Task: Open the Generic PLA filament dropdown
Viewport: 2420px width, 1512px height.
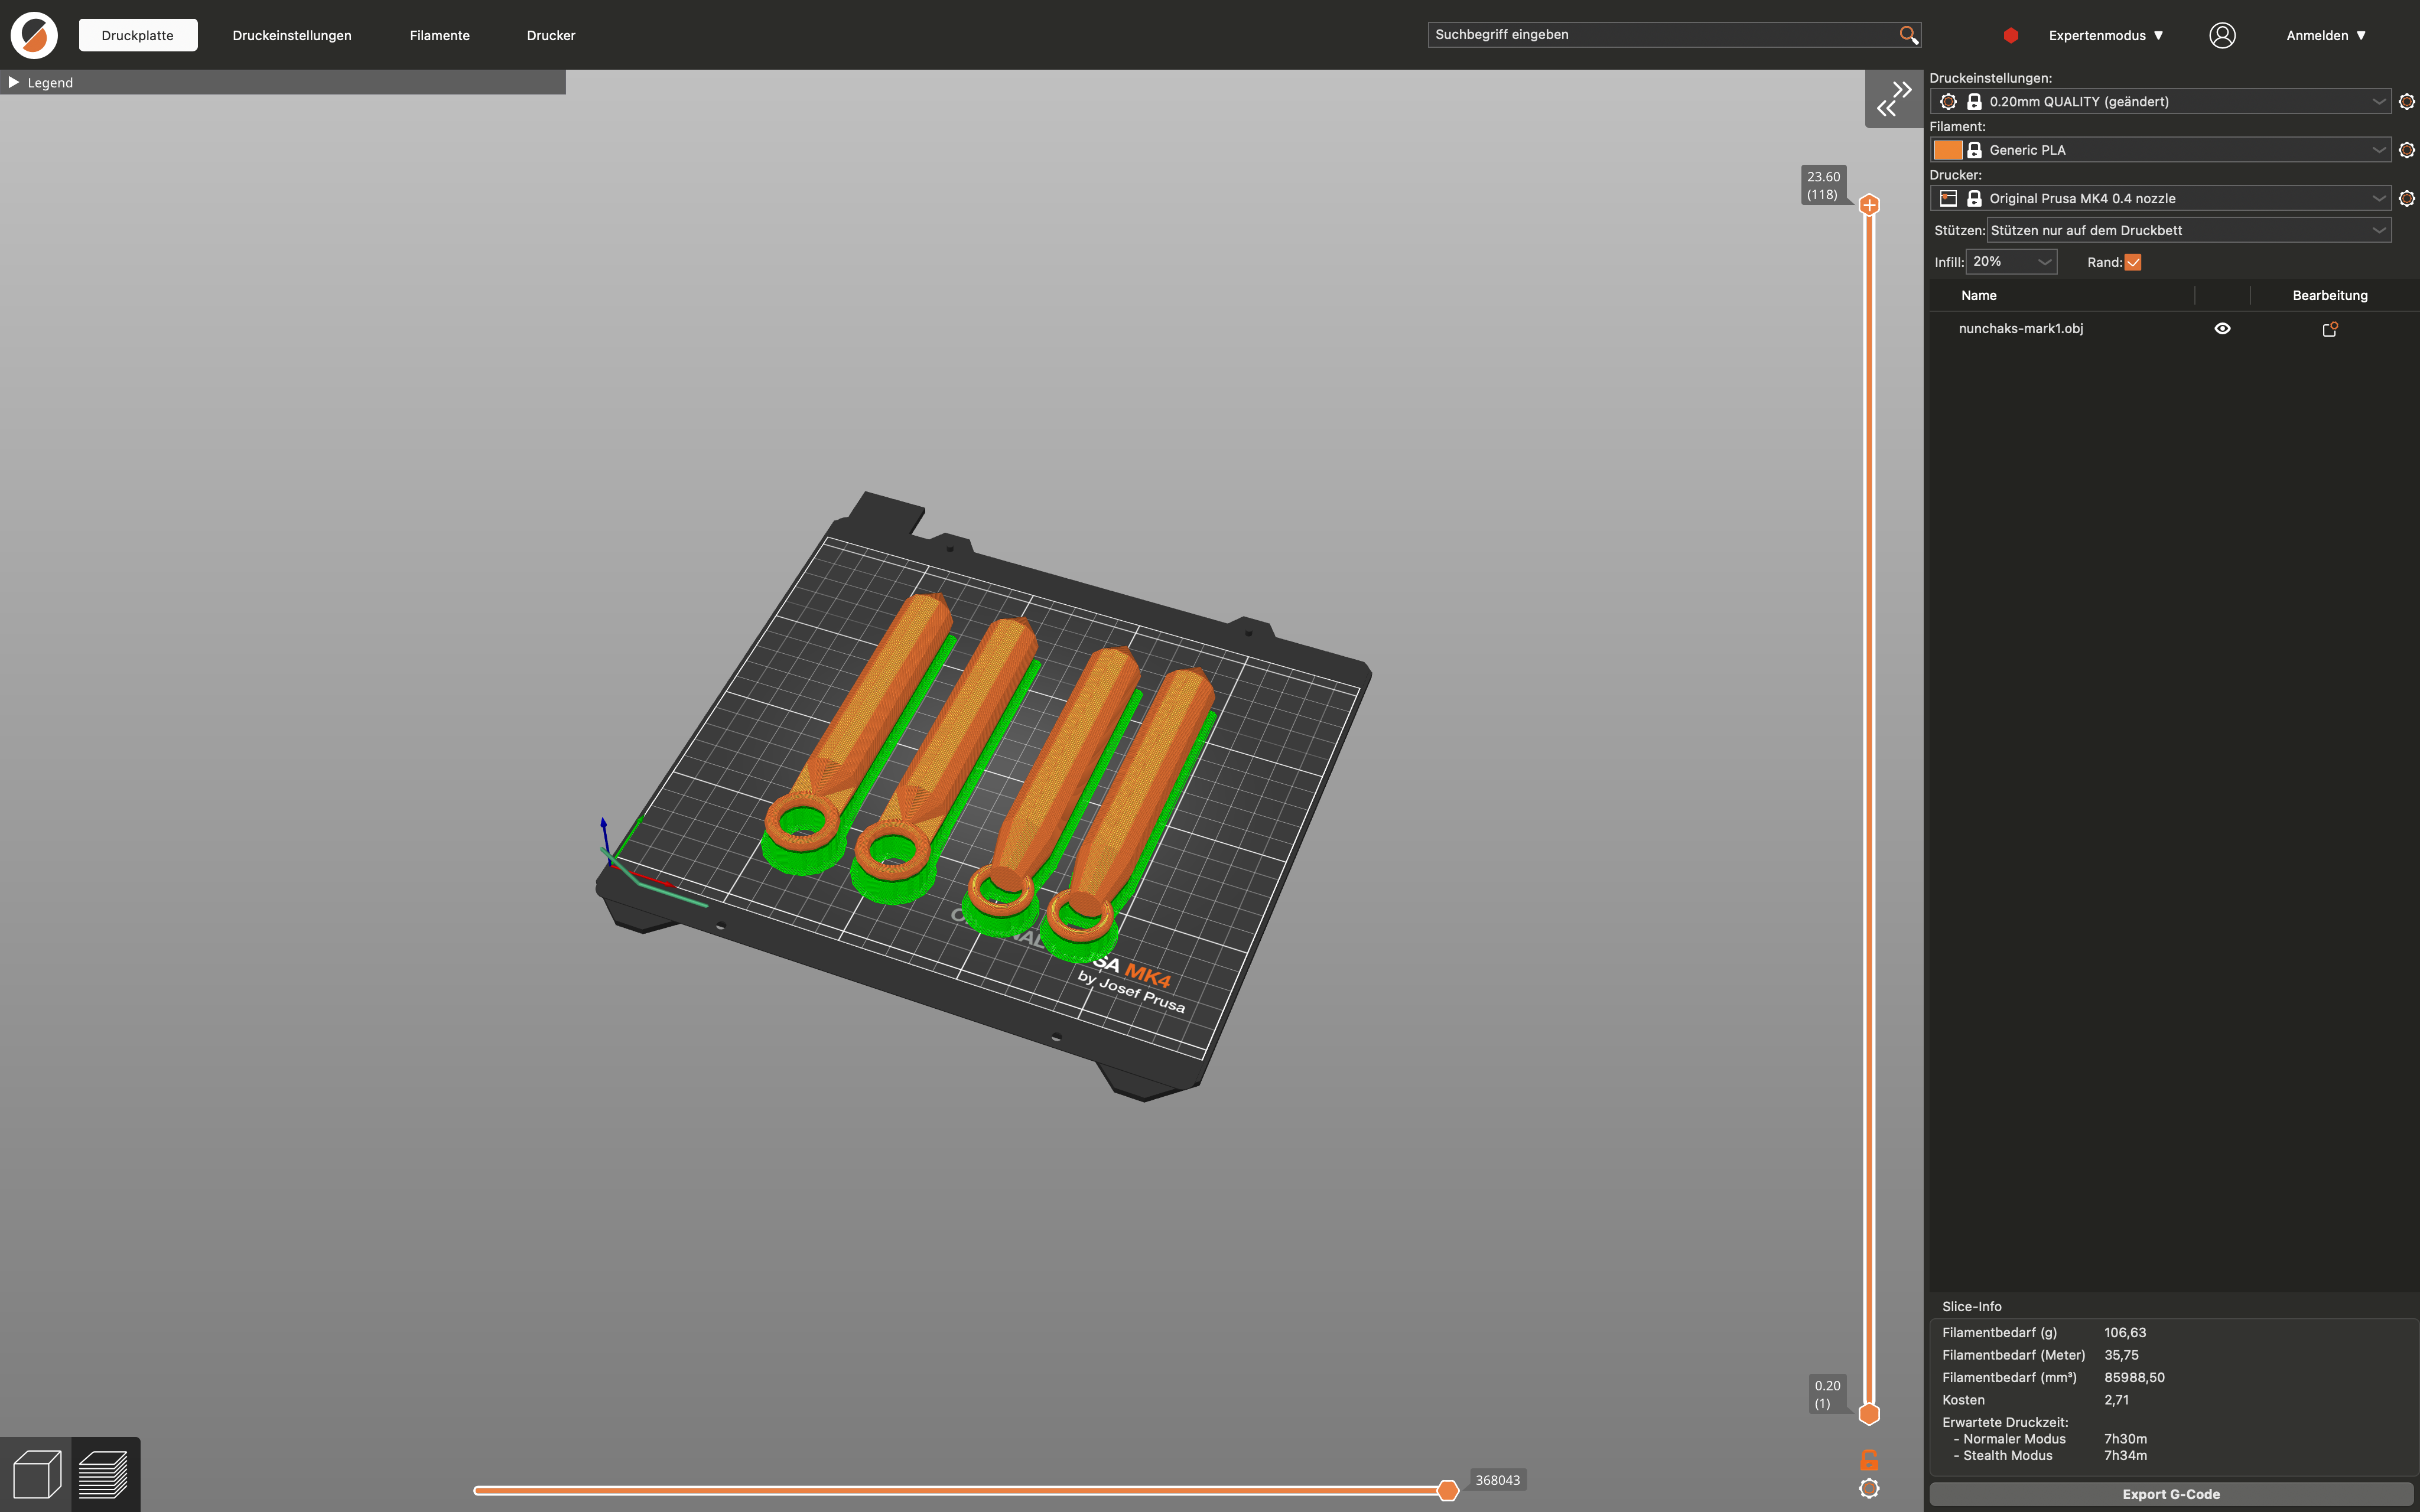Action: 2160,150
